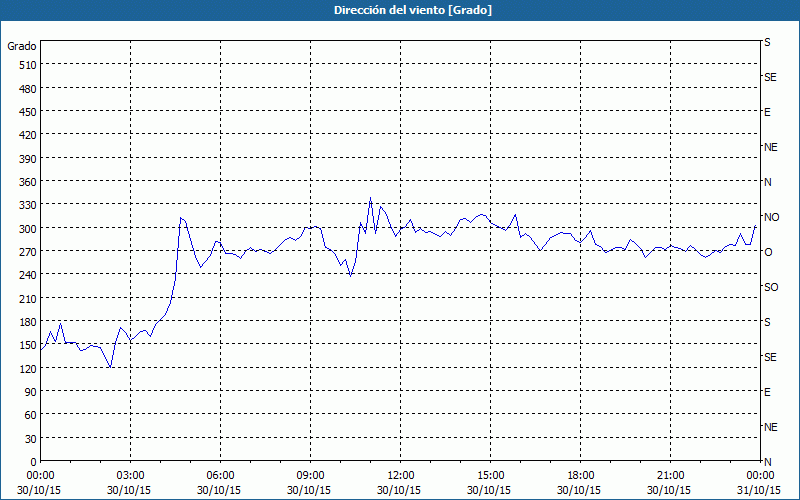Image resolution: width=800 pixels, height=500 pixels.
Task: Click the 'N' compass label at 0 level
Action: [x=767, y=462]
